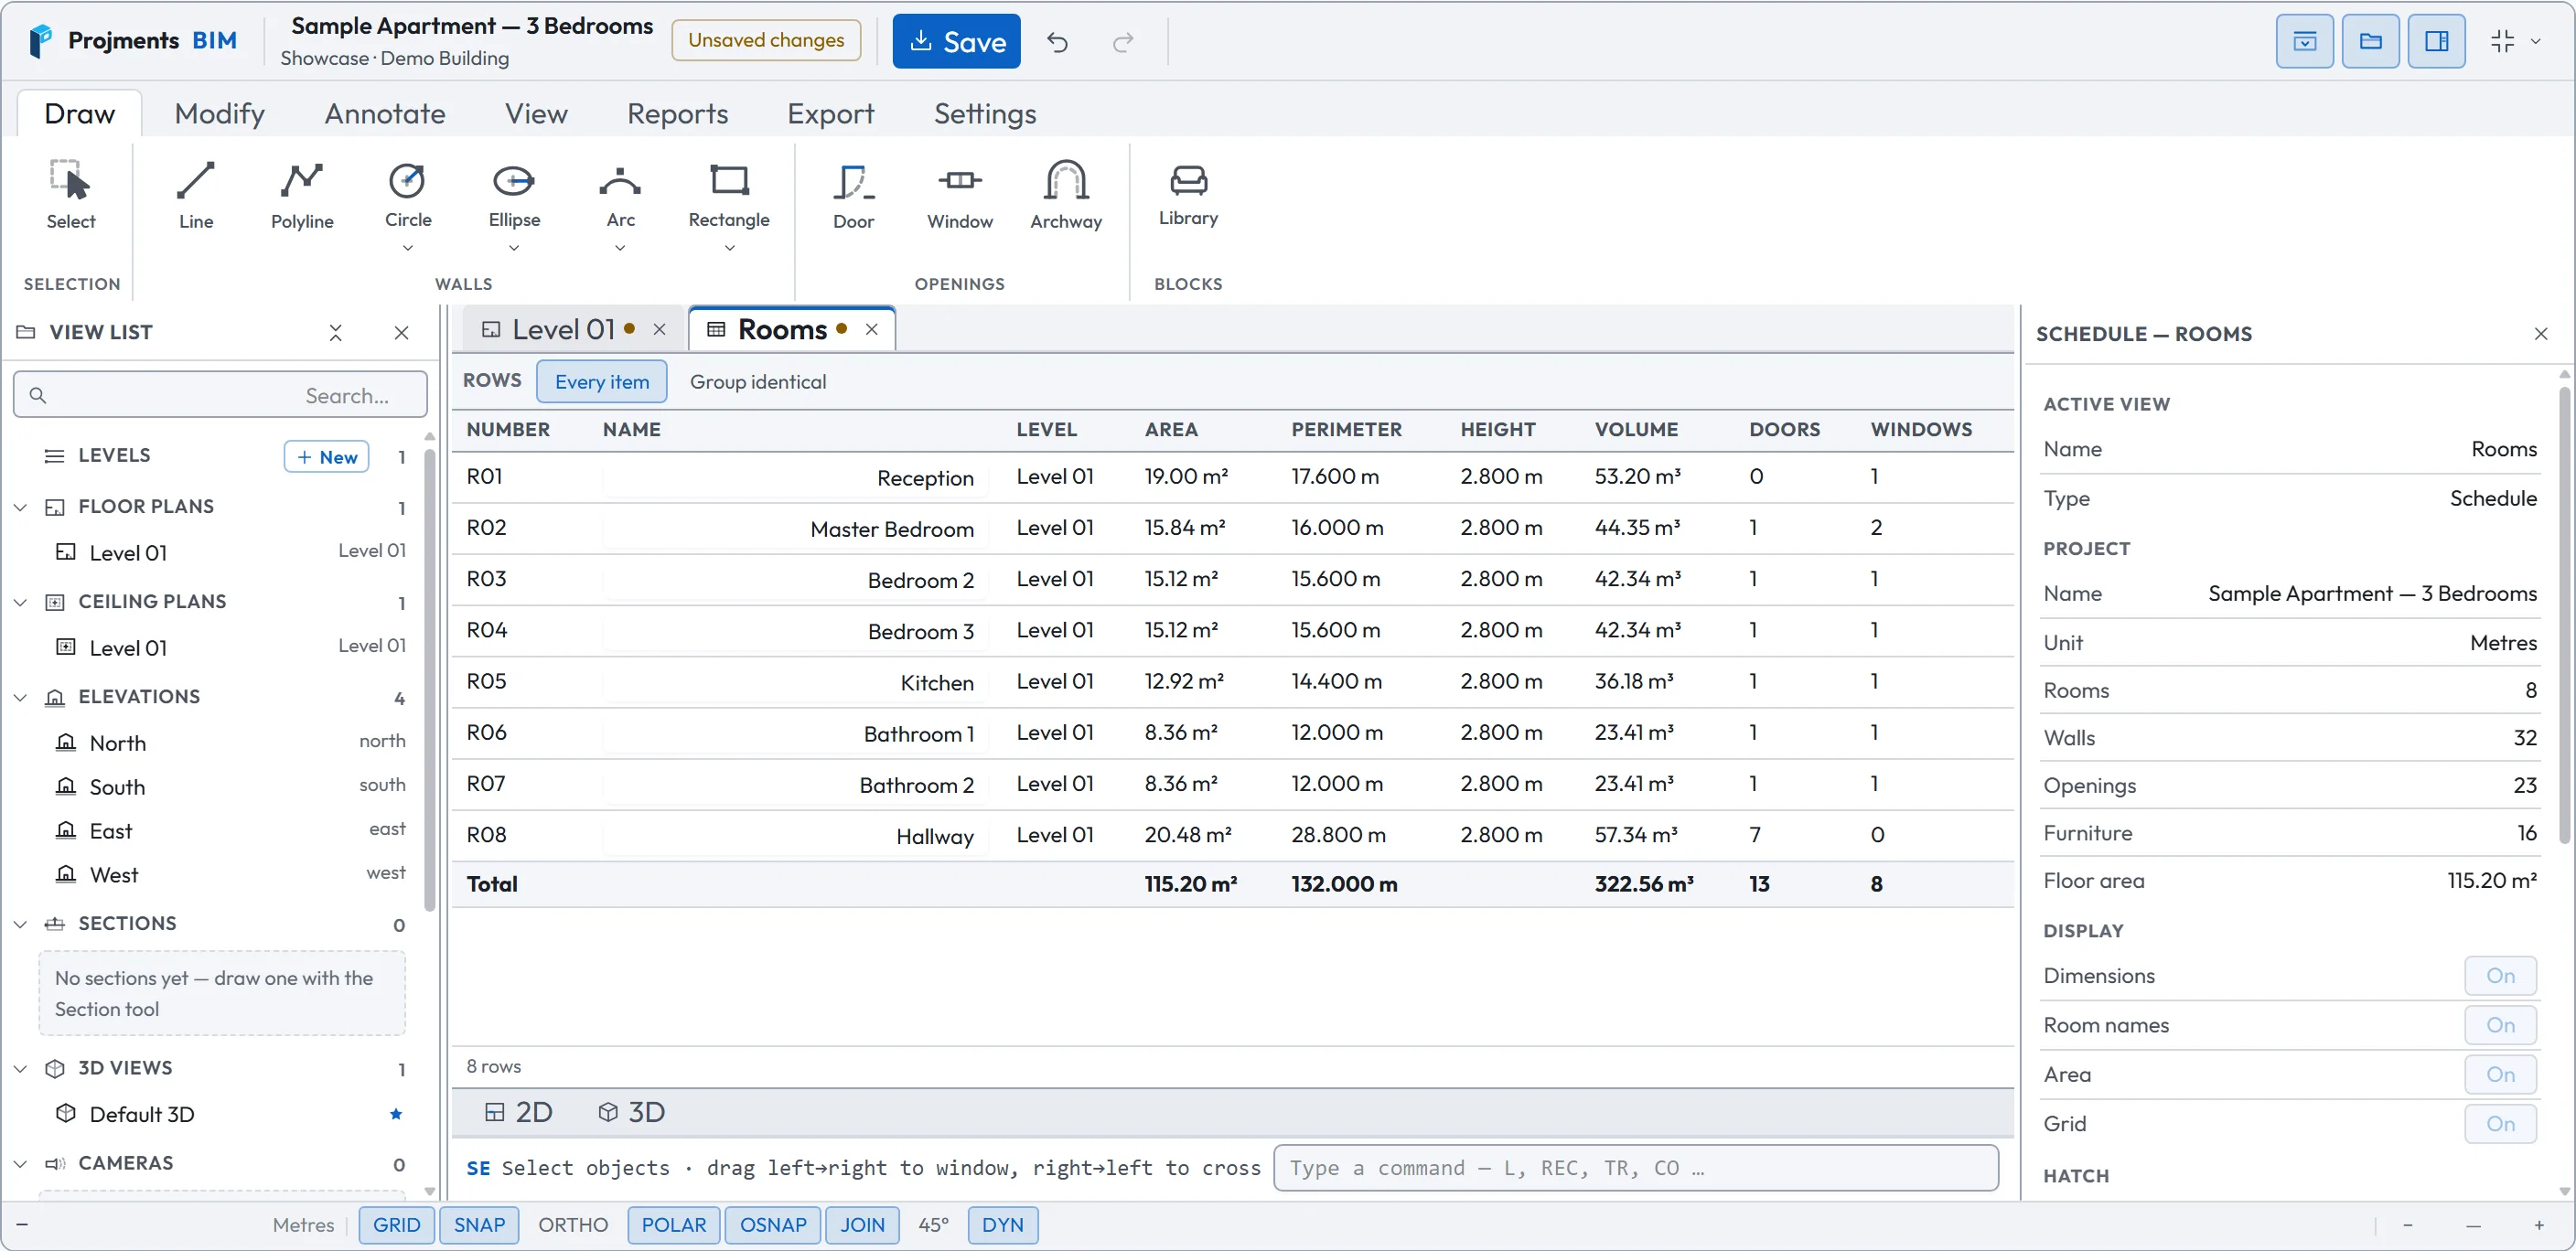Open the Circle tool dropdown arrow
Viewport: 2576px width, 1251px height.
[x=408, y=248]
